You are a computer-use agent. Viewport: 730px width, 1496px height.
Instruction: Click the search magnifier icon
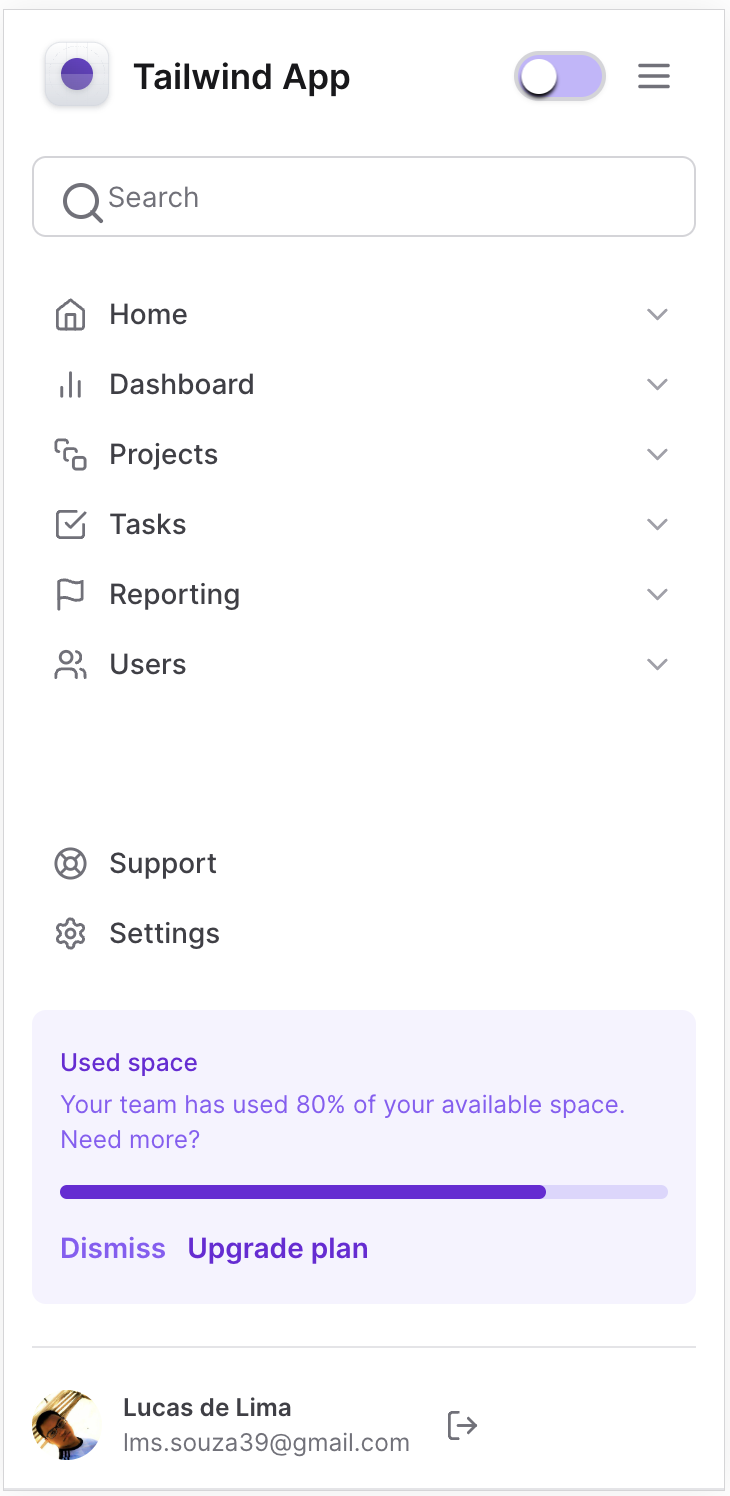(x=82, y=200)
